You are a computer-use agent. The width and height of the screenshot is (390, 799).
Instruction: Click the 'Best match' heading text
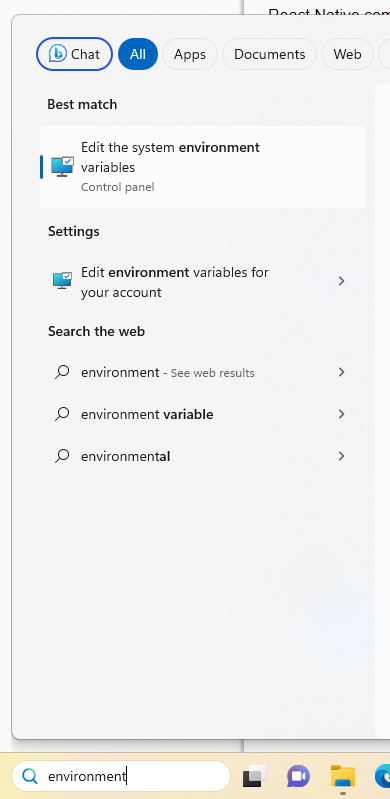point(82,104)
